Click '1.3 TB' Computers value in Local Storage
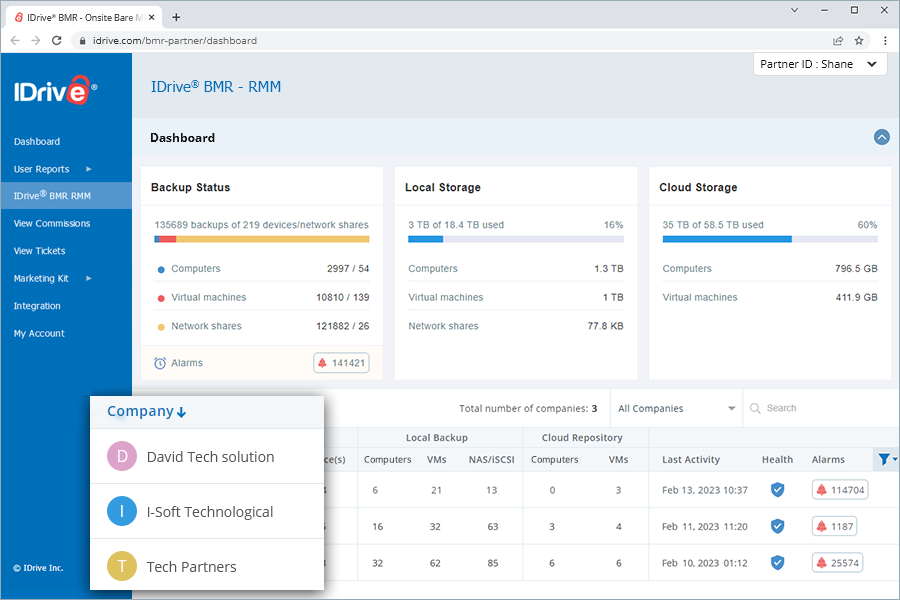900x600 pixels. coord(609,268)
